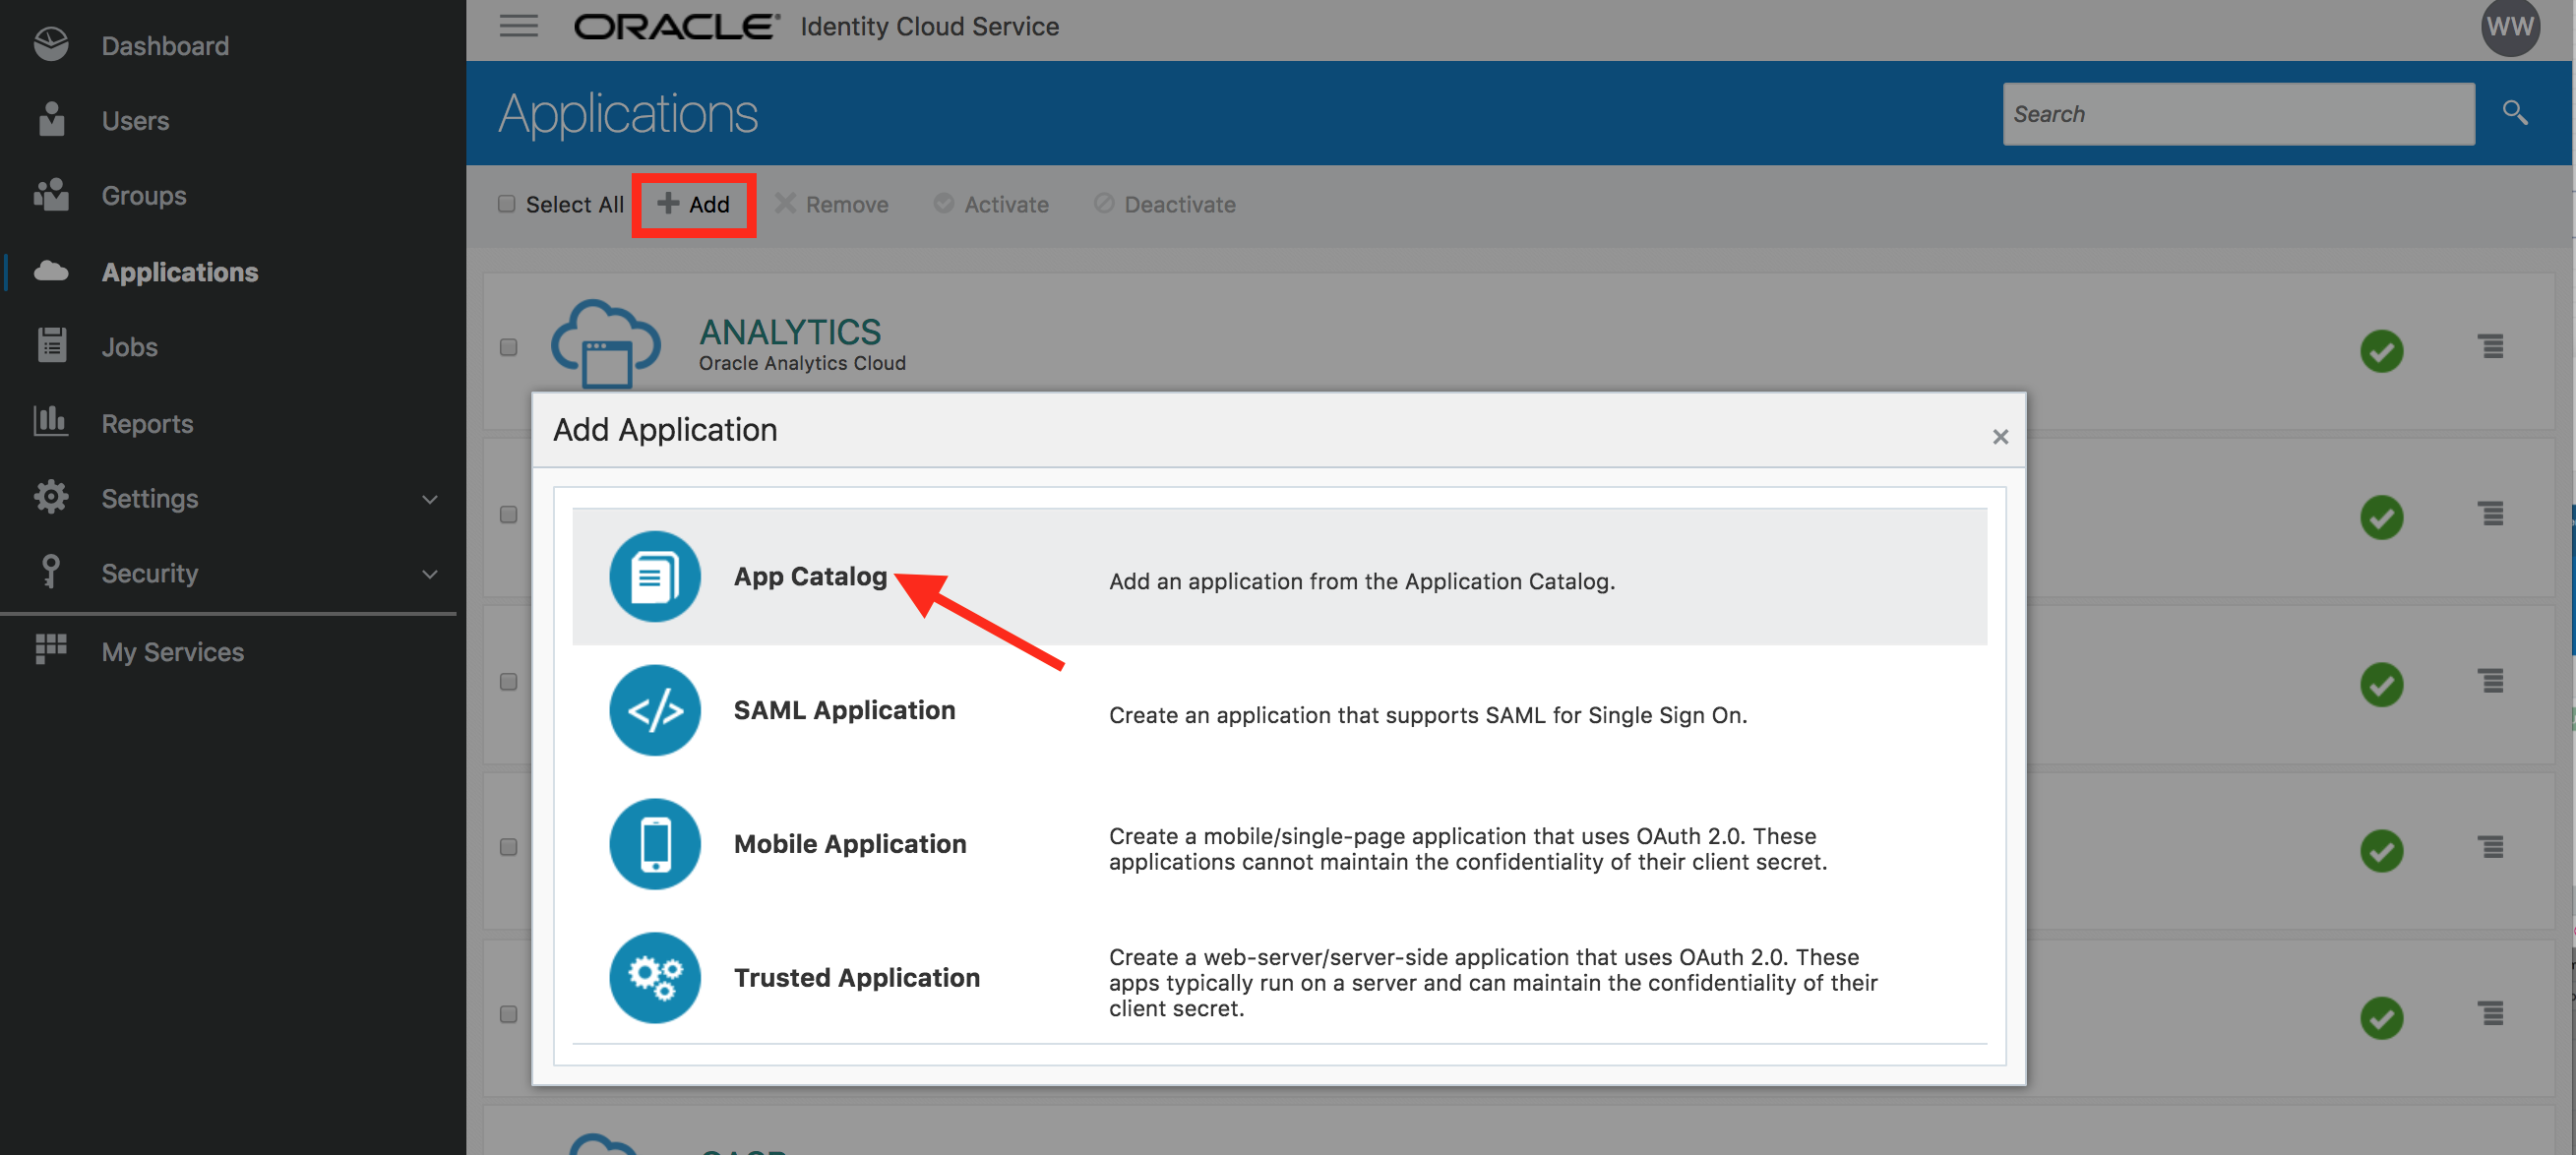Screen dimensions: 2576x1155
Task: Click the Groups people icon
Action: [x=51, y=195]
